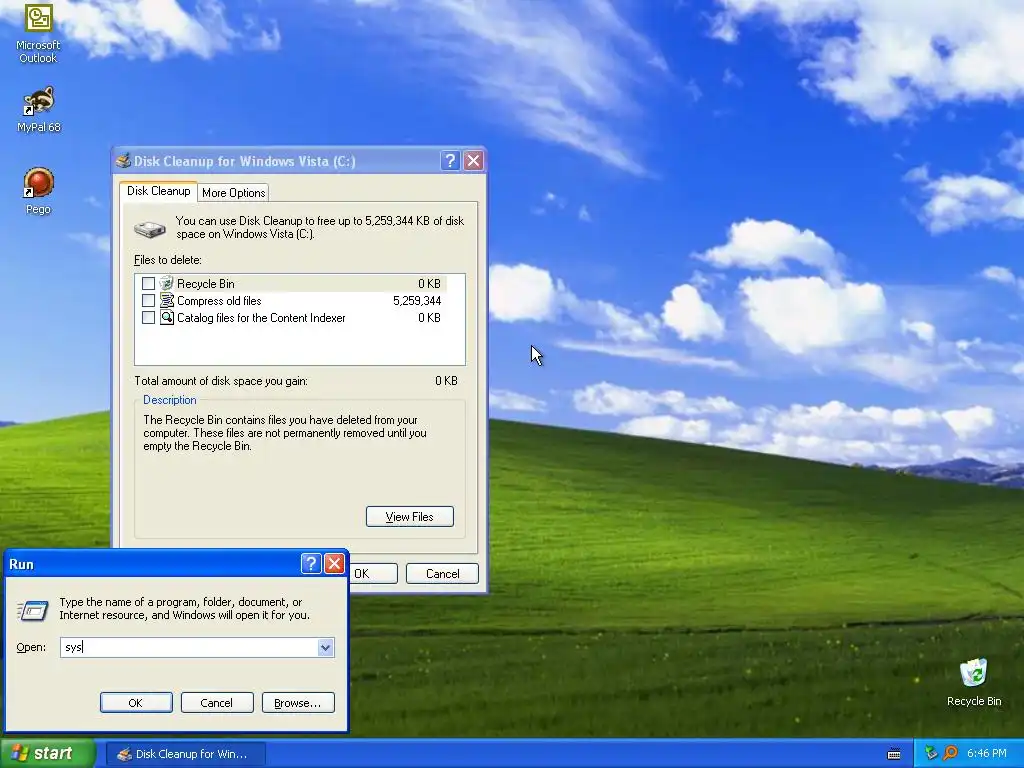Click the '5,259,344' size value in list
The image size is (1024, 768).
(x=417, y=300)
